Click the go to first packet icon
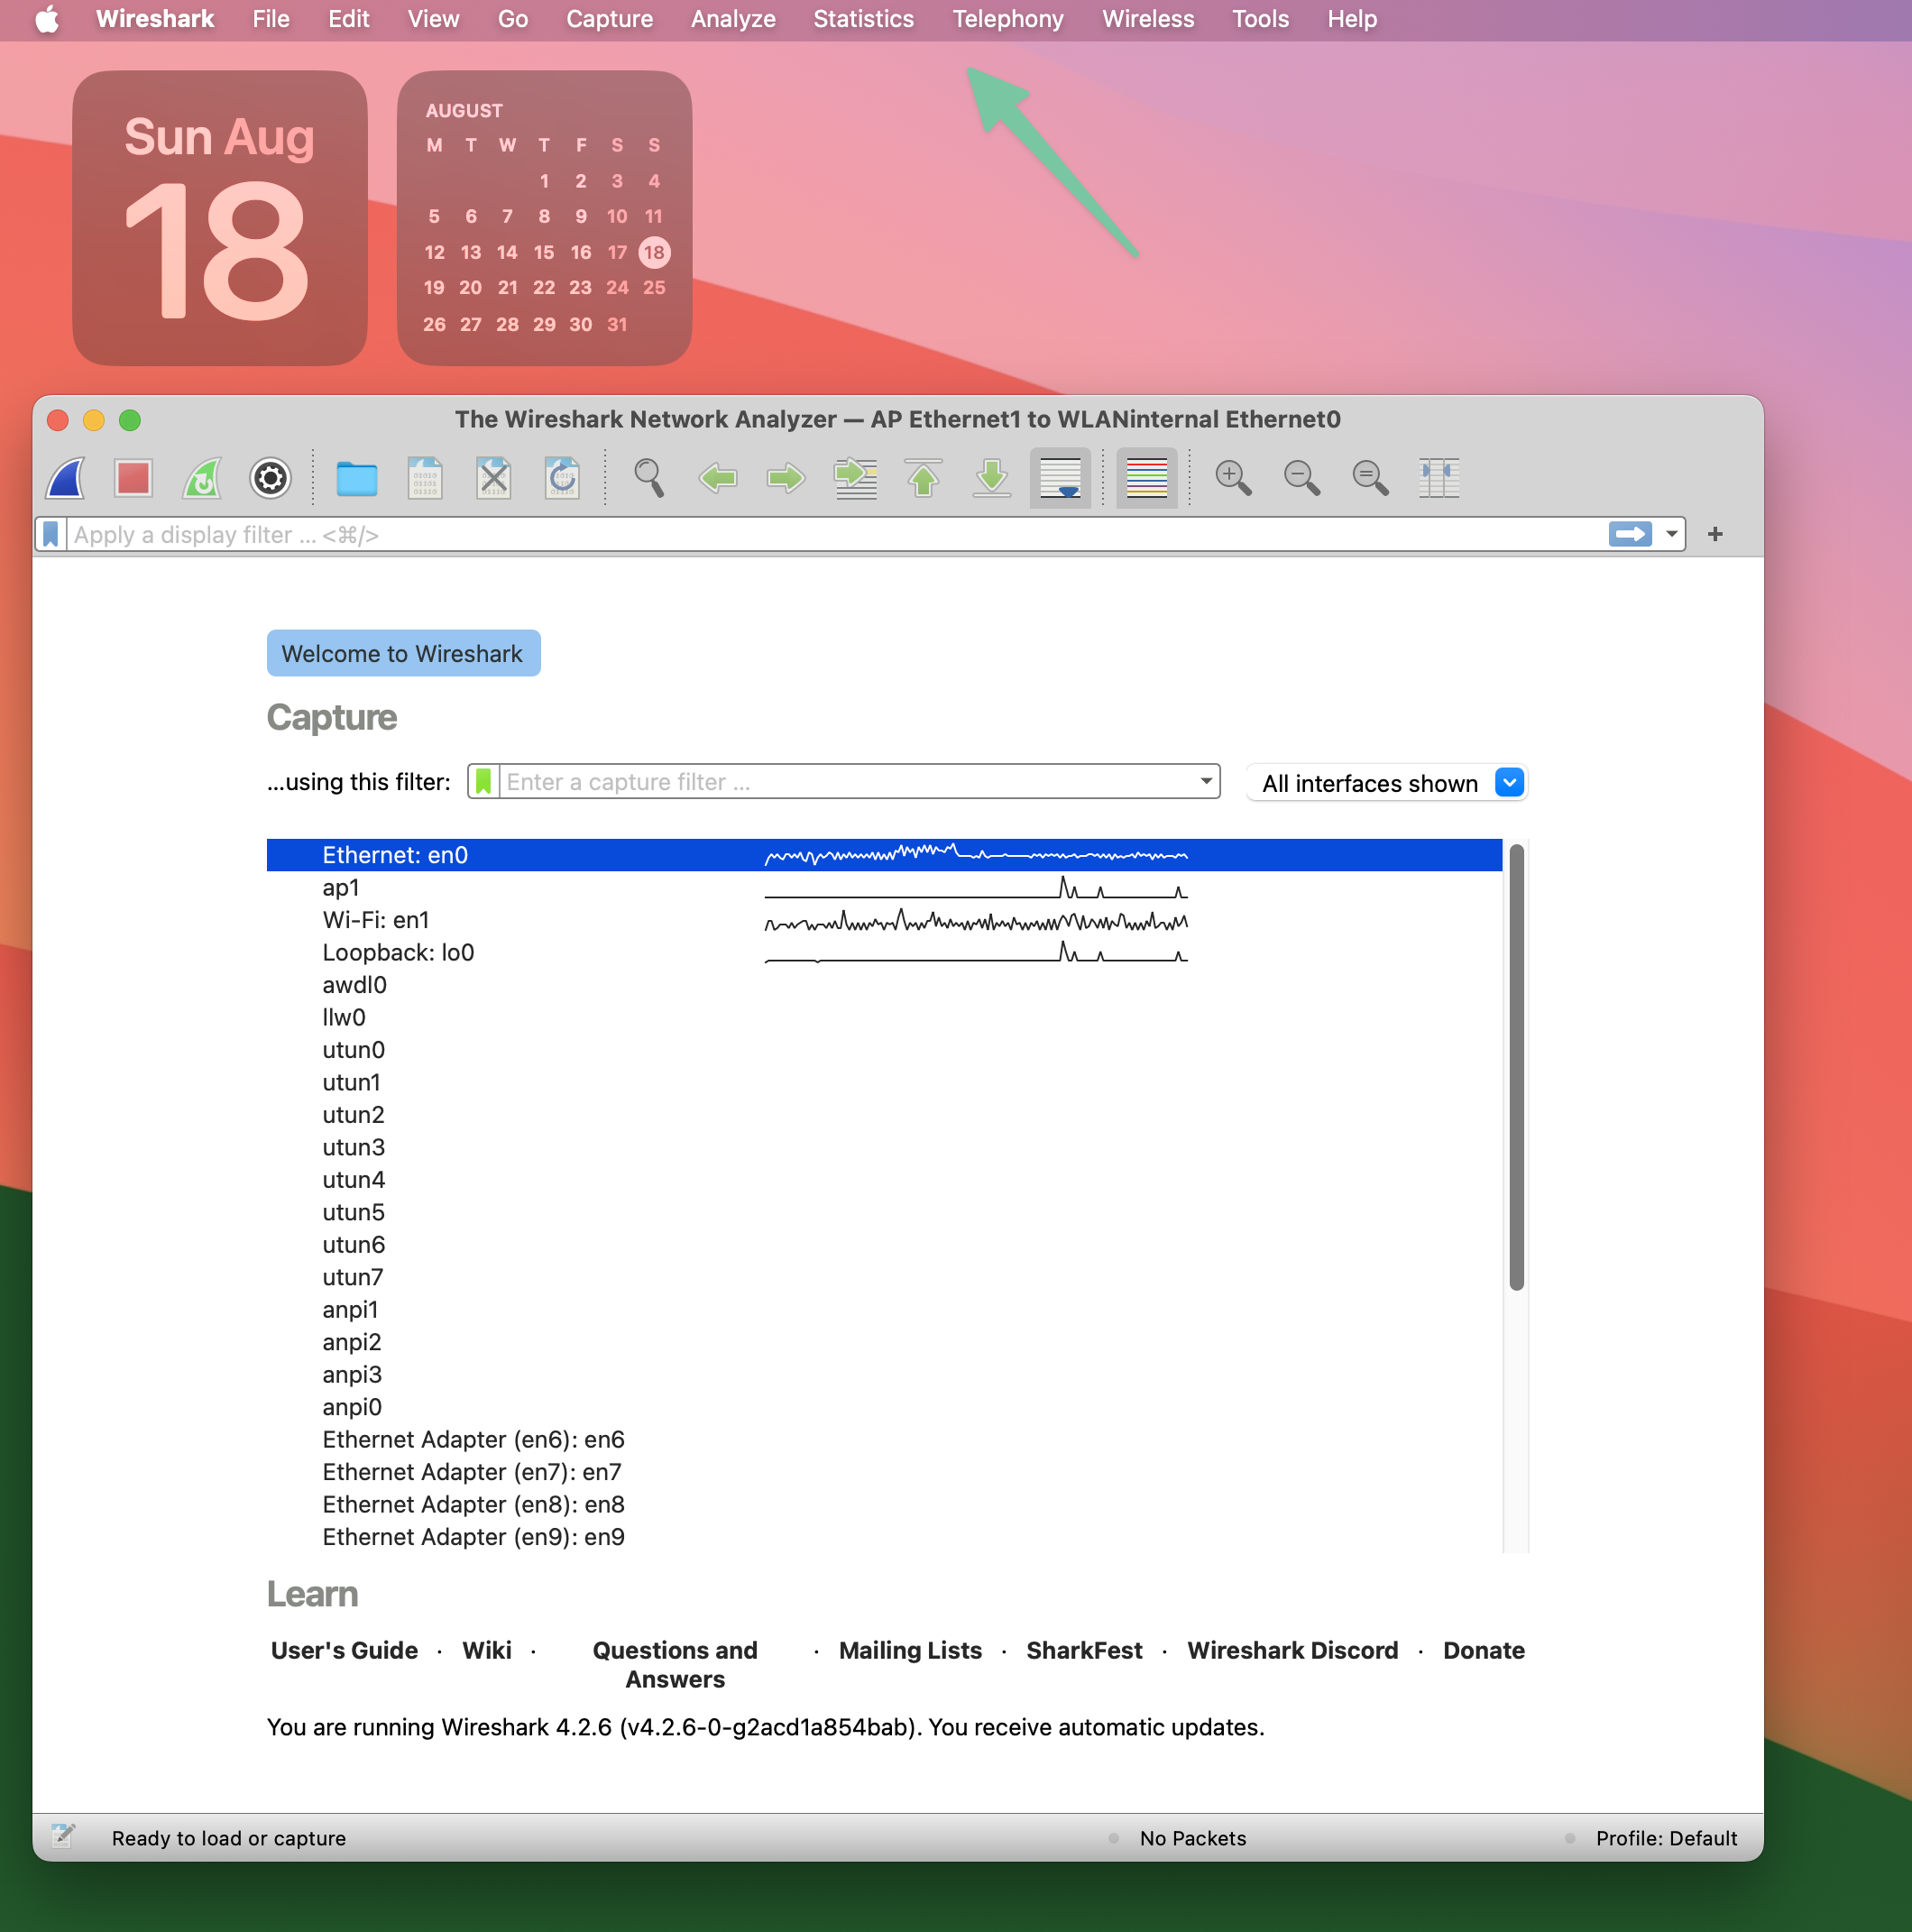1912x1932 pixels. click(x=922, y=478)
